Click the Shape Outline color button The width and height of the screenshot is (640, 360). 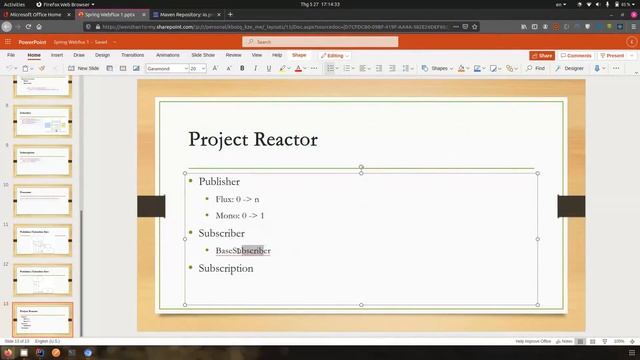(477, 69)
